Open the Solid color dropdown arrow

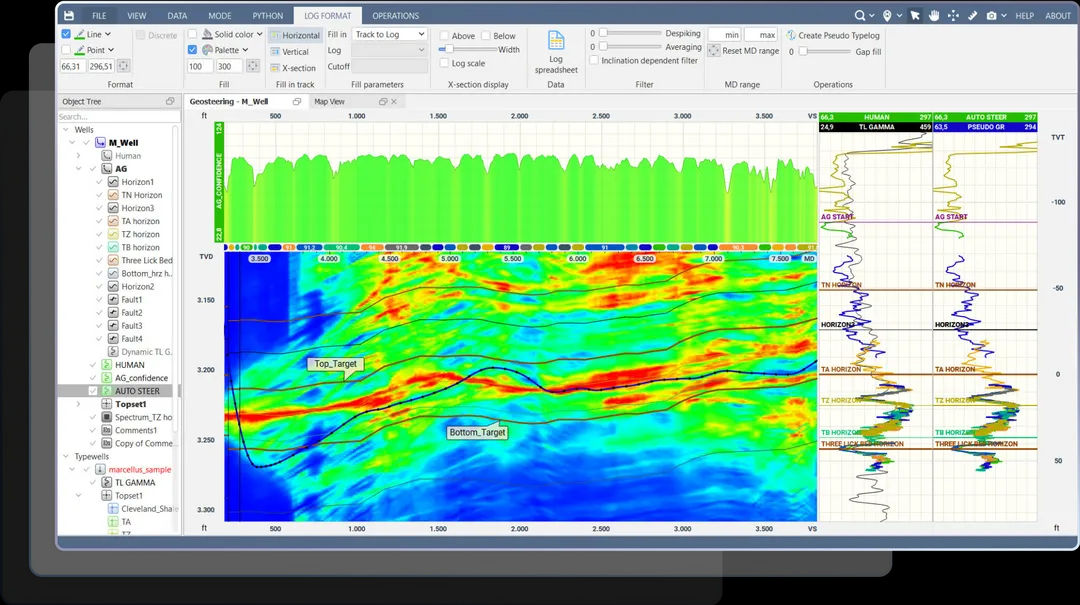click(x=260, y=34)
